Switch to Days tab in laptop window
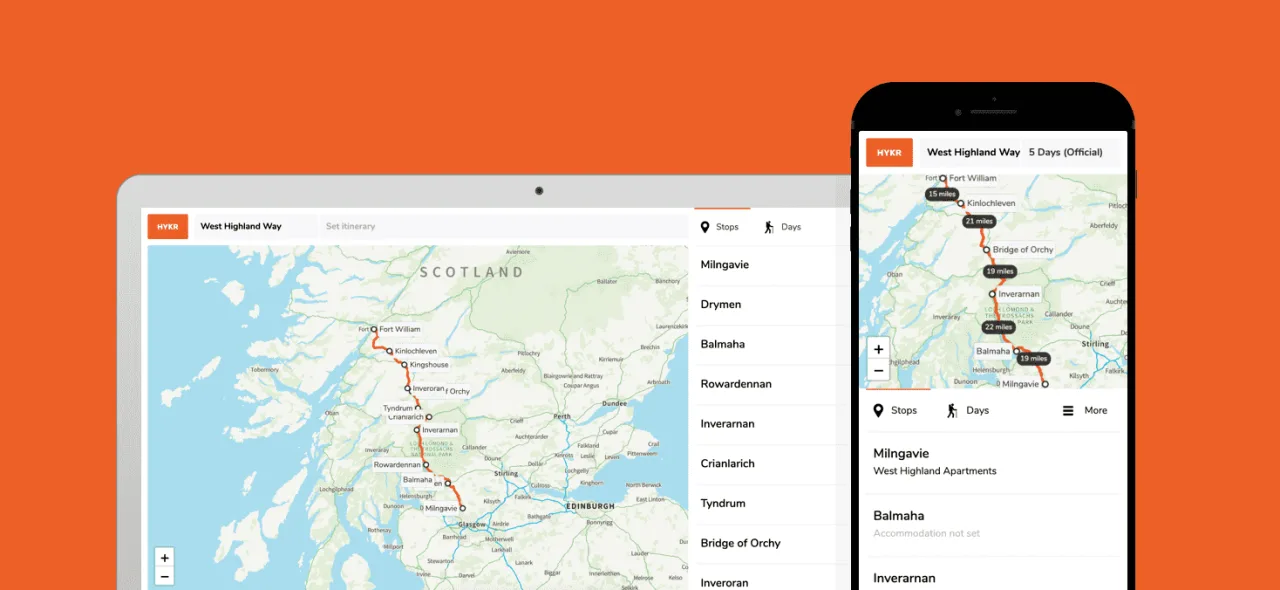The width and height of the screenshot is (1280, 590). click(x=782, y=227)
